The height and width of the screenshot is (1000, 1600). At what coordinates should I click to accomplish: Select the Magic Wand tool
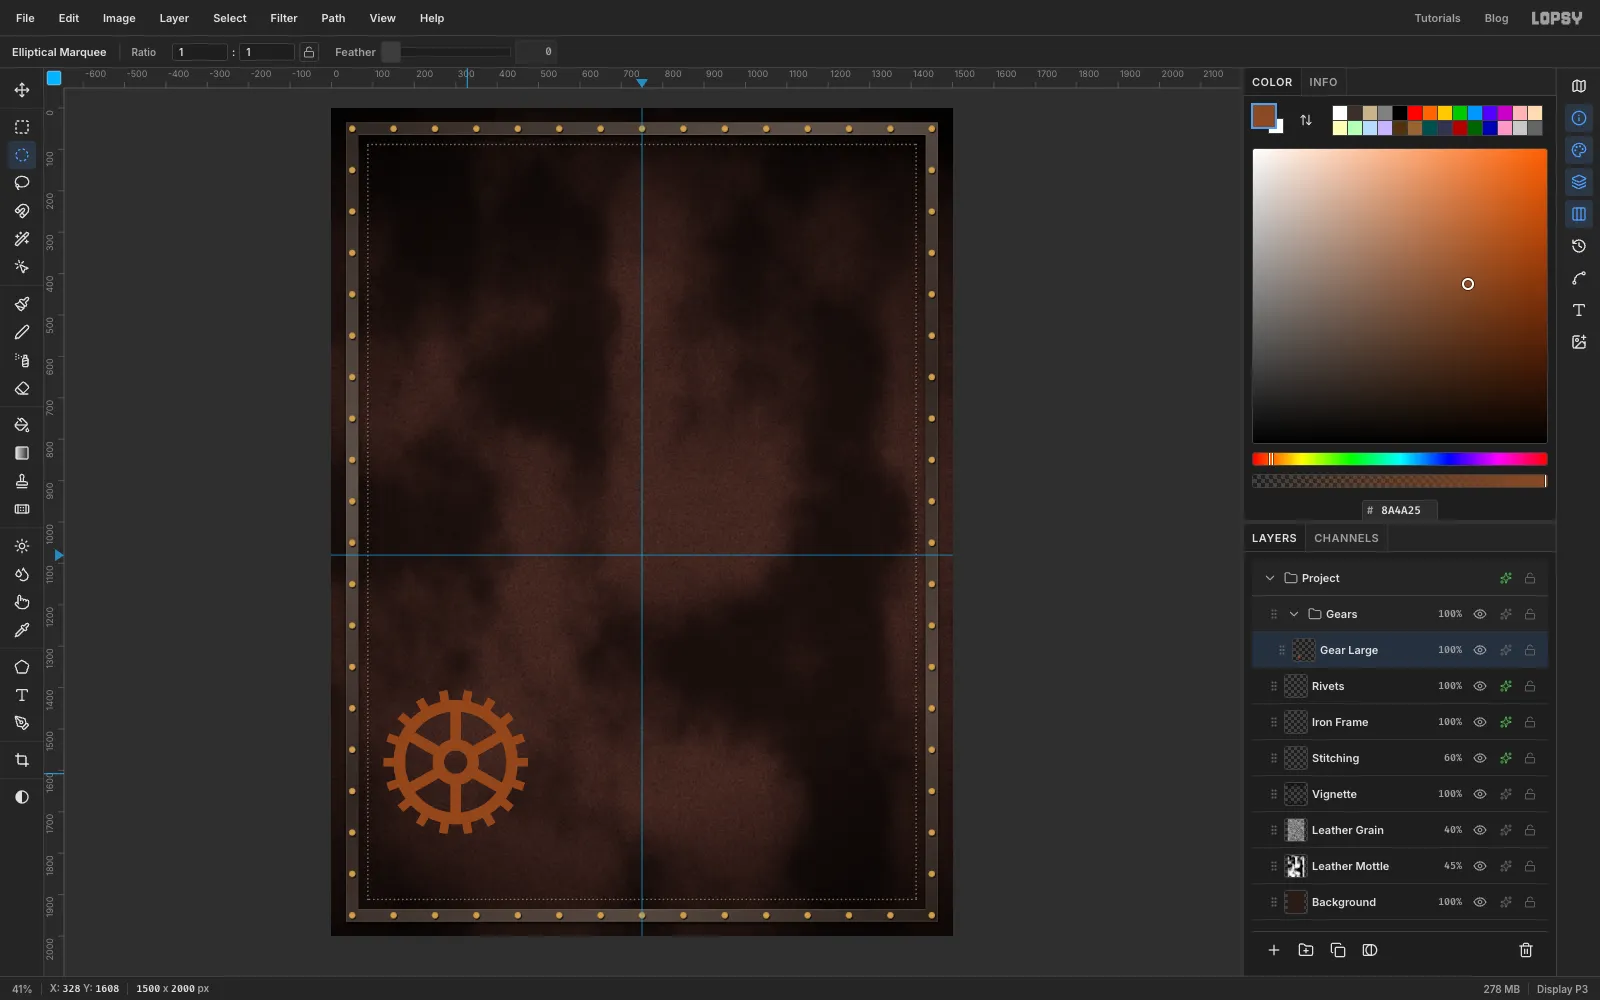[22, 239]
